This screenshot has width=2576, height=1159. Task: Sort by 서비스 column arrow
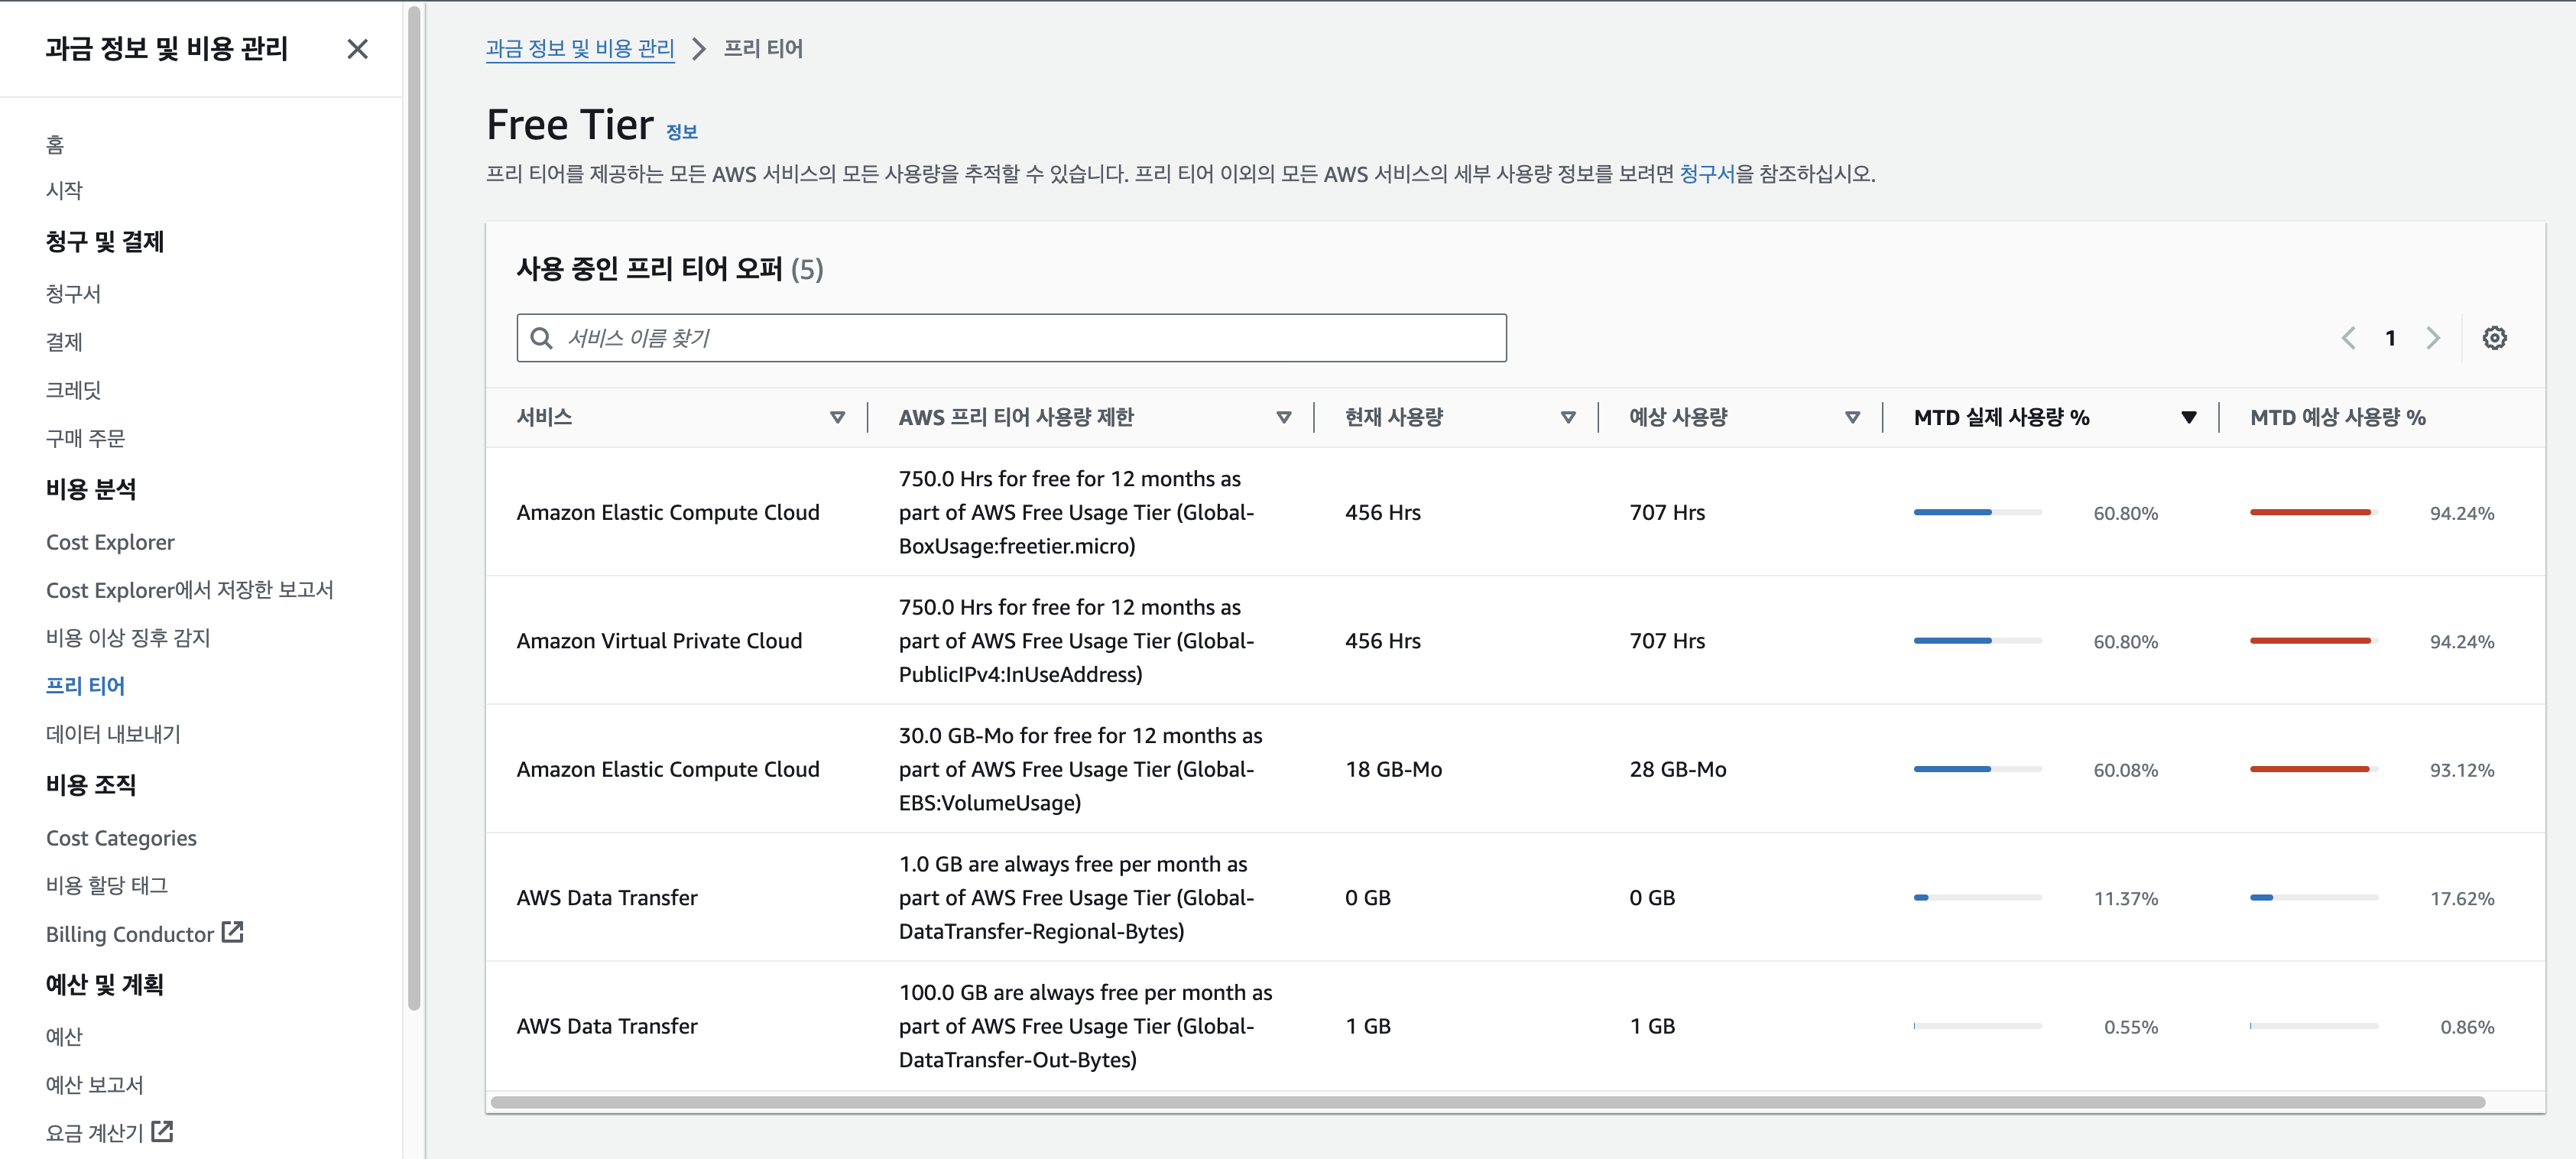point(837,417)
